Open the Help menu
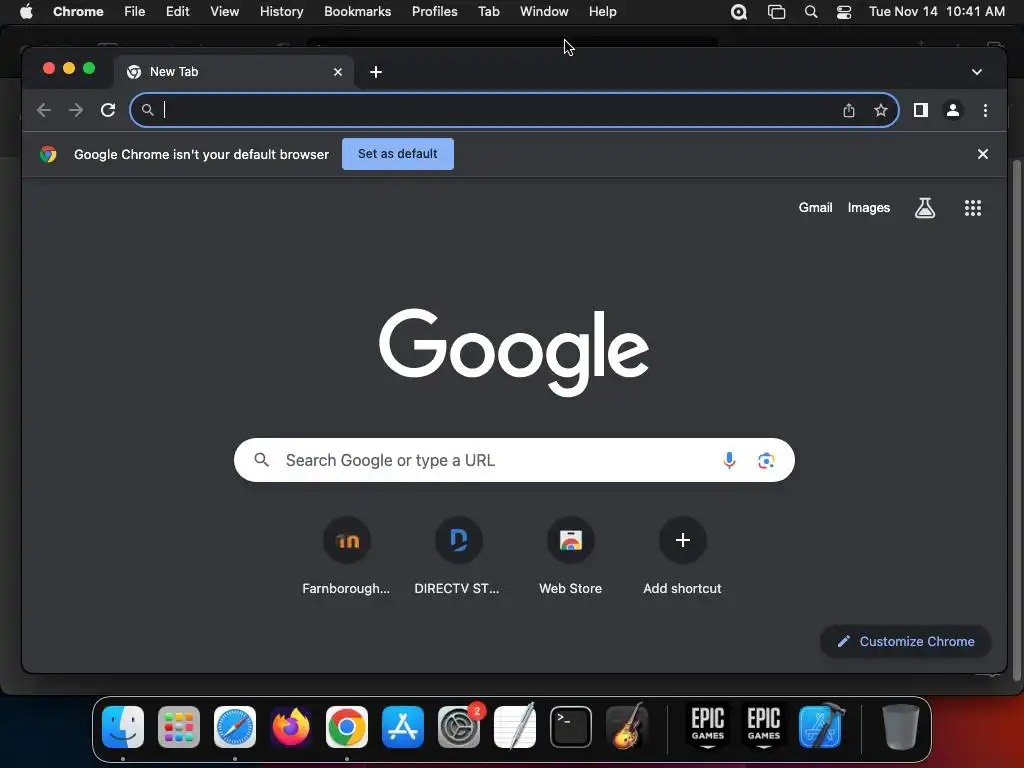Viewport: 1024px width, 768px height. click(602, 12)
